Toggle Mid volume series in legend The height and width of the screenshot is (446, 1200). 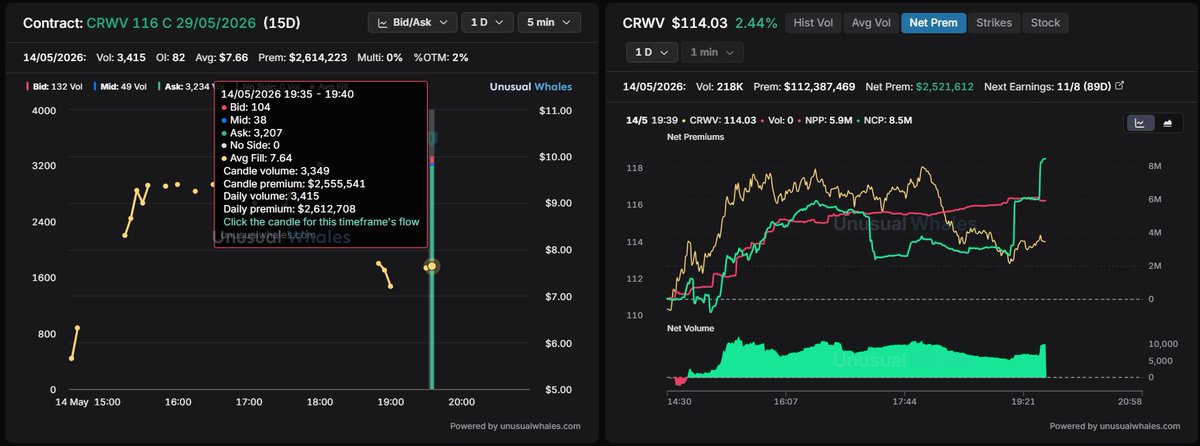pos(118,87)
